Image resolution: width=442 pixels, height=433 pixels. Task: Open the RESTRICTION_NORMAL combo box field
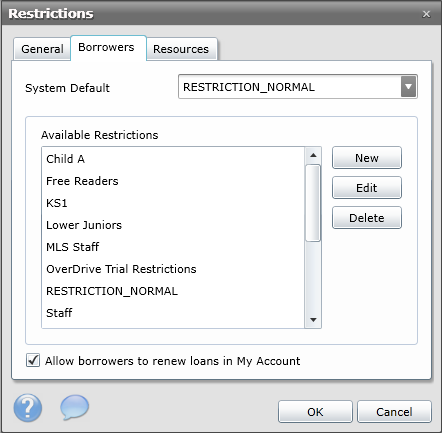pyautogui.click(x=298, y=87)
